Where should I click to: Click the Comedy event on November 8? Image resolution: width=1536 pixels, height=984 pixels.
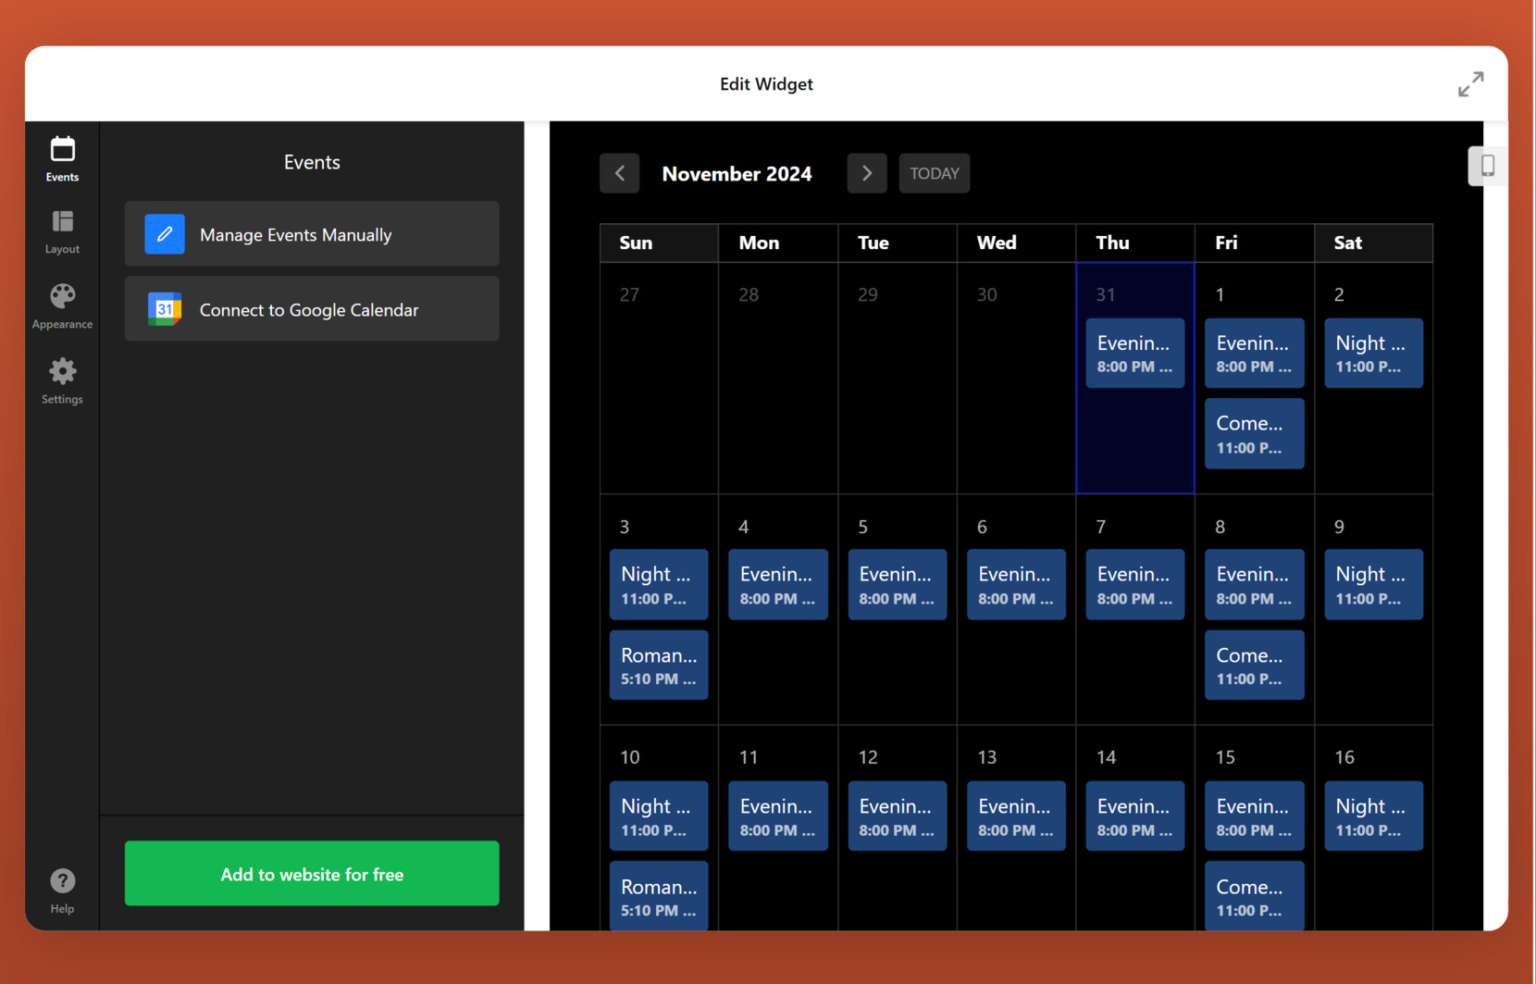1254,665
